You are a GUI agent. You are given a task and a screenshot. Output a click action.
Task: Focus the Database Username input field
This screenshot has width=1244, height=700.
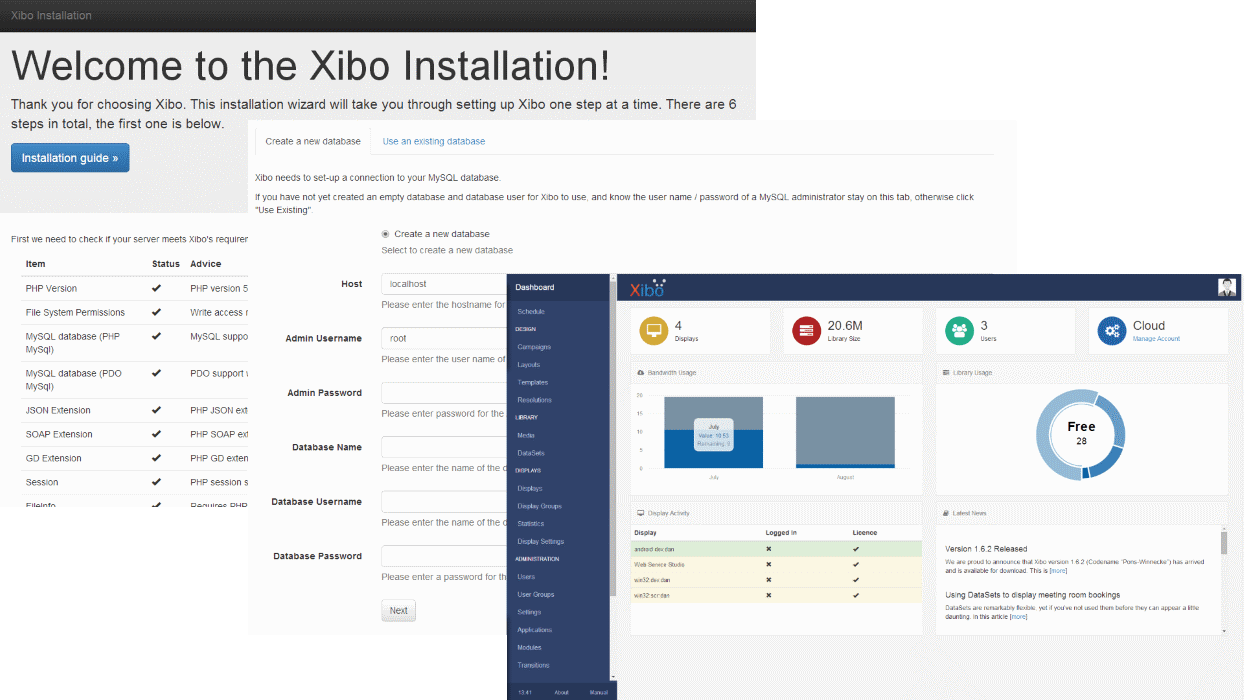click(444, 502)
